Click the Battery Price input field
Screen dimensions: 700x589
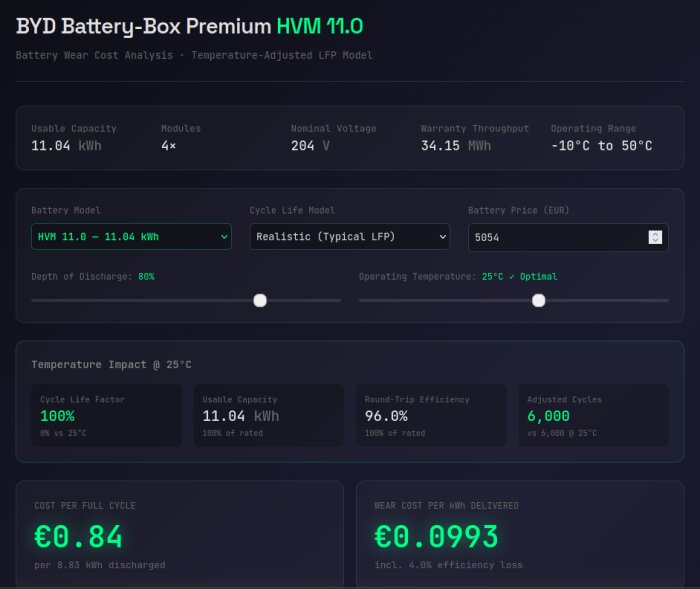568,237
